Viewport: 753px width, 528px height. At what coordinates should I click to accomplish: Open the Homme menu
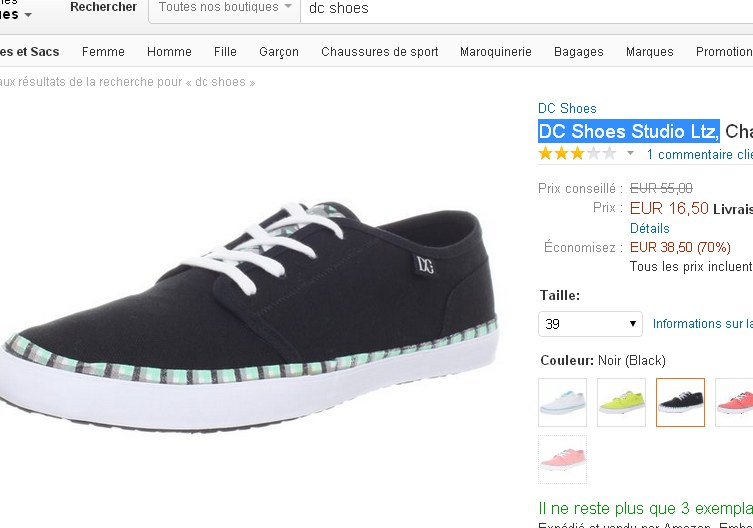pos(169,51)
